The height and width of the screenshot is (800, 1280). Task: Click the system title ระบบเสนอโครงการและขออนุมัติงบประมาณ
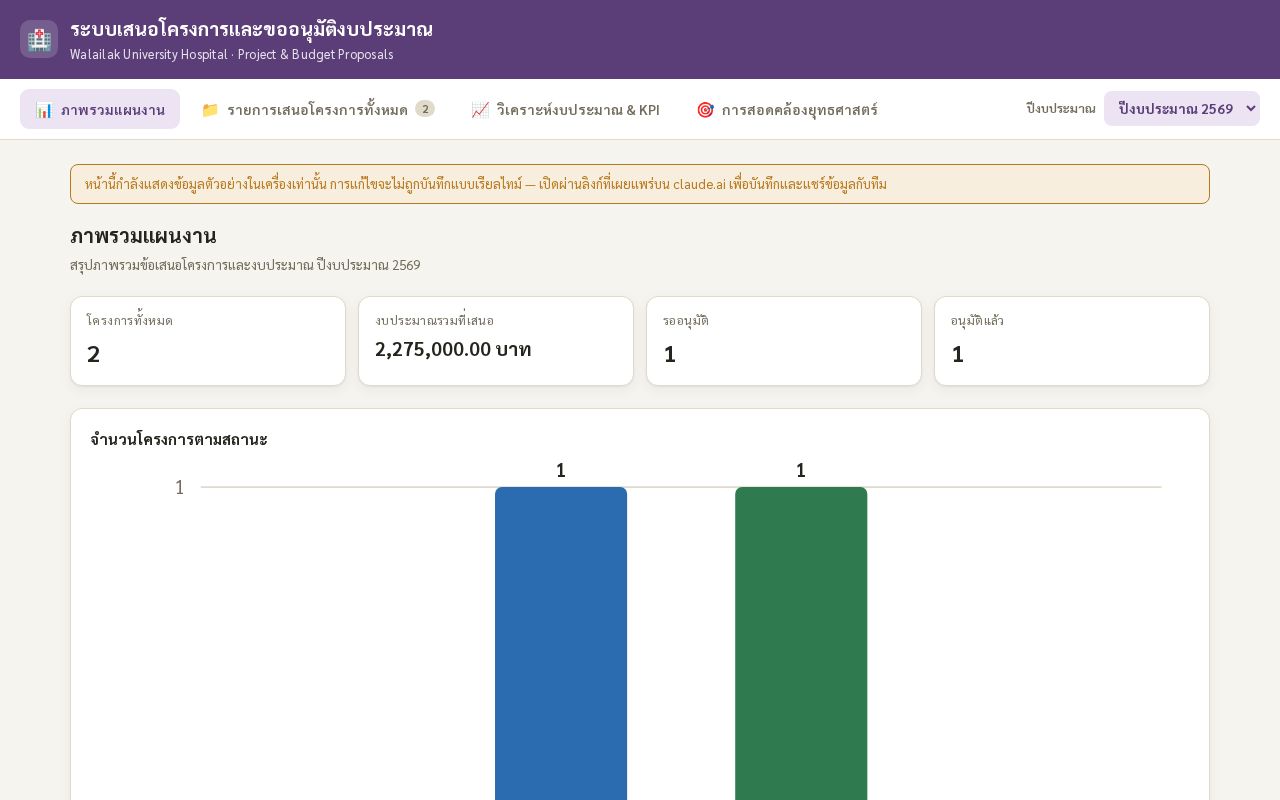pyautogui.click(x=251, y=29)
